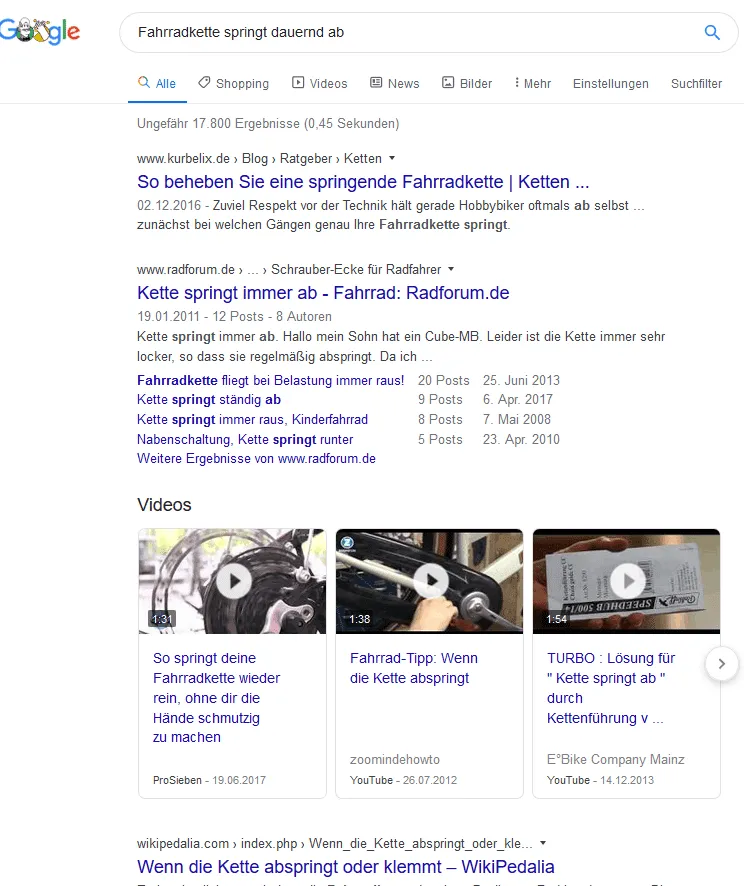744x886 pixels.
Task: Click the next arrow in video carousel
Action: [x=721, y=664]
